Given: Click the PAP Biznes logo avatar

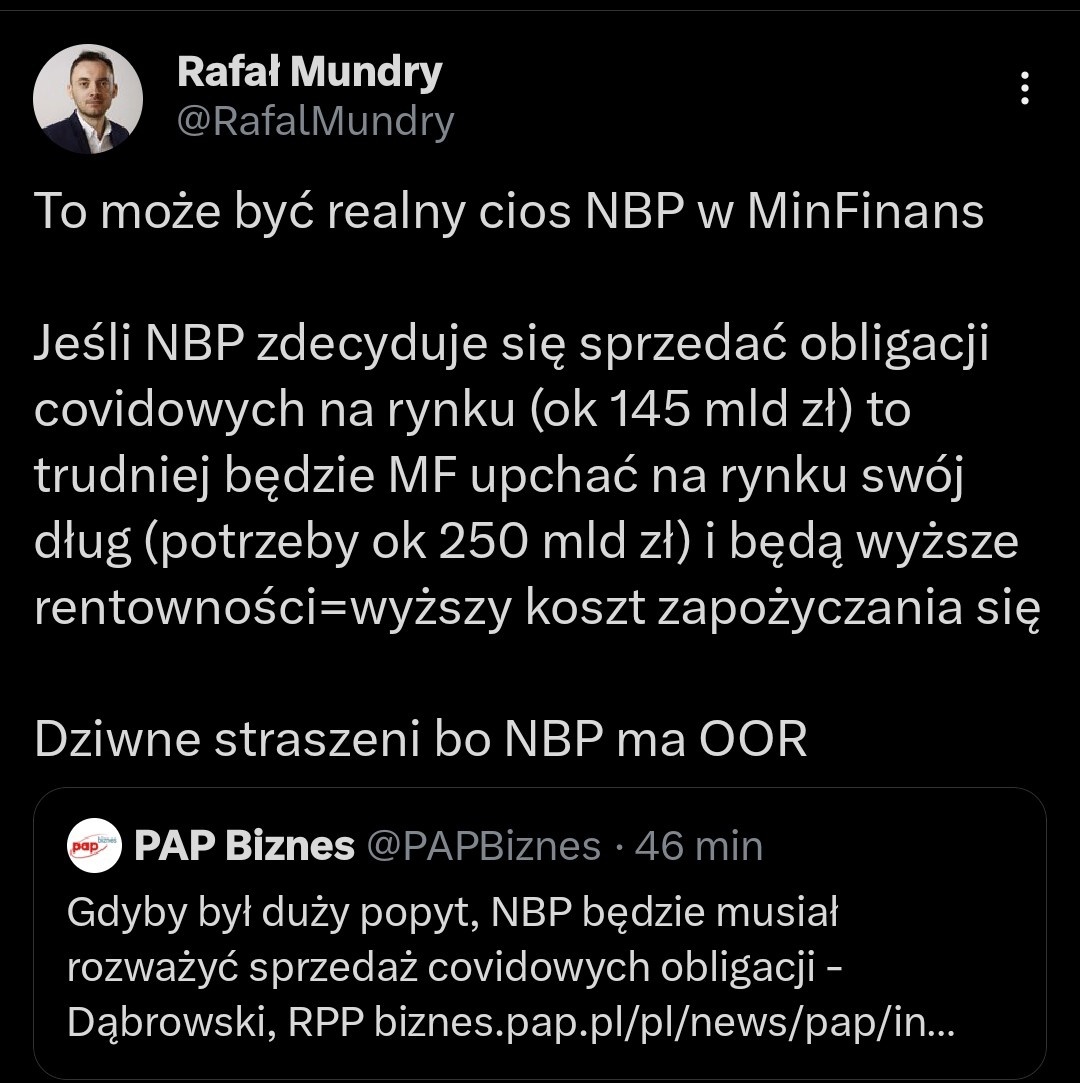Looking at the screenshot, I should (95, 845).
